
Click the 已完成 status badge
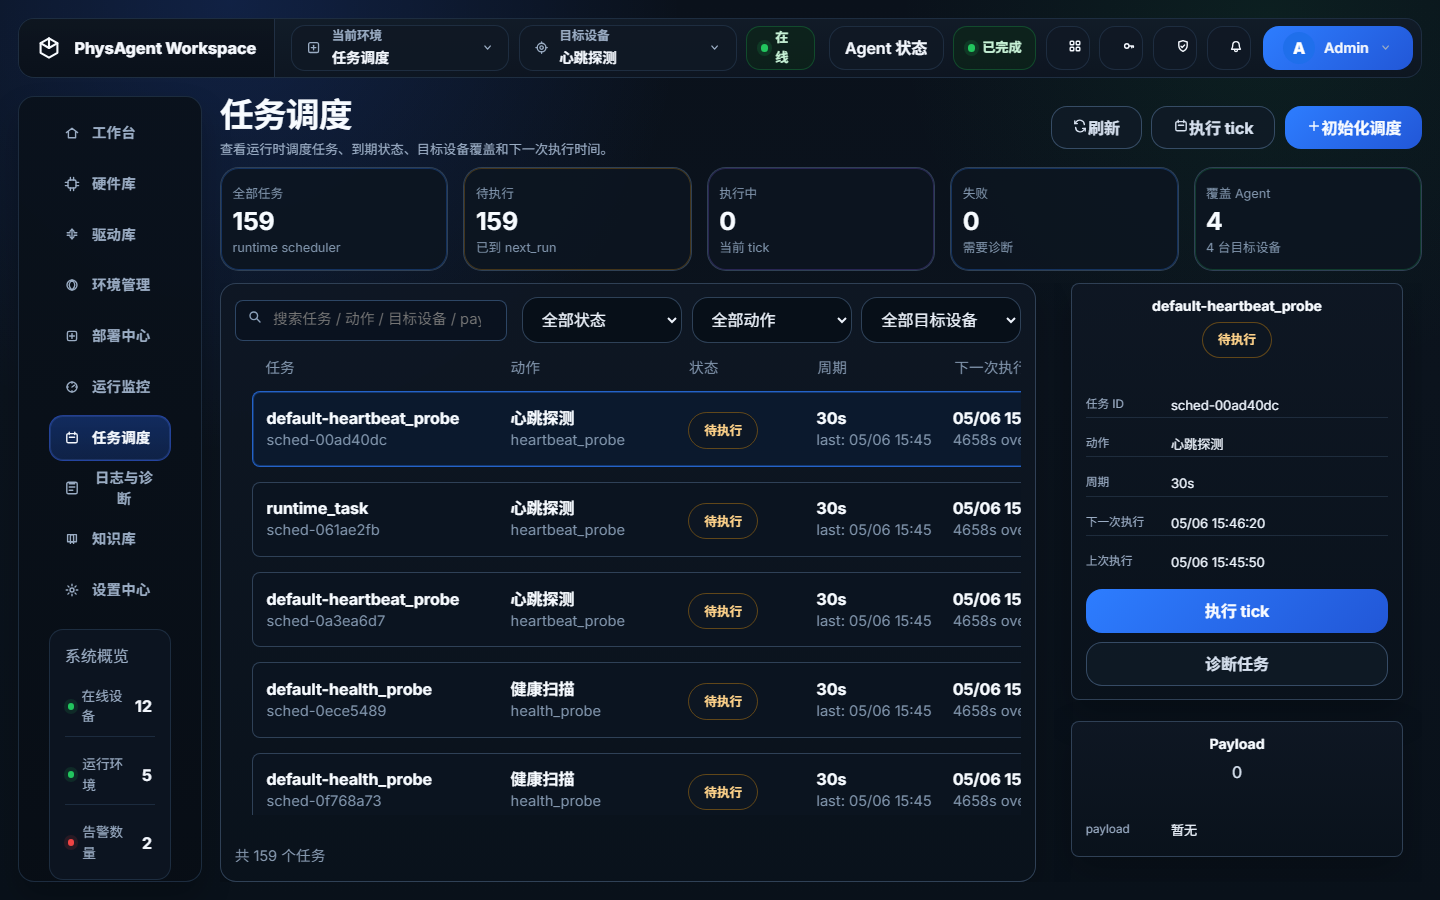[x=994, y=48]
